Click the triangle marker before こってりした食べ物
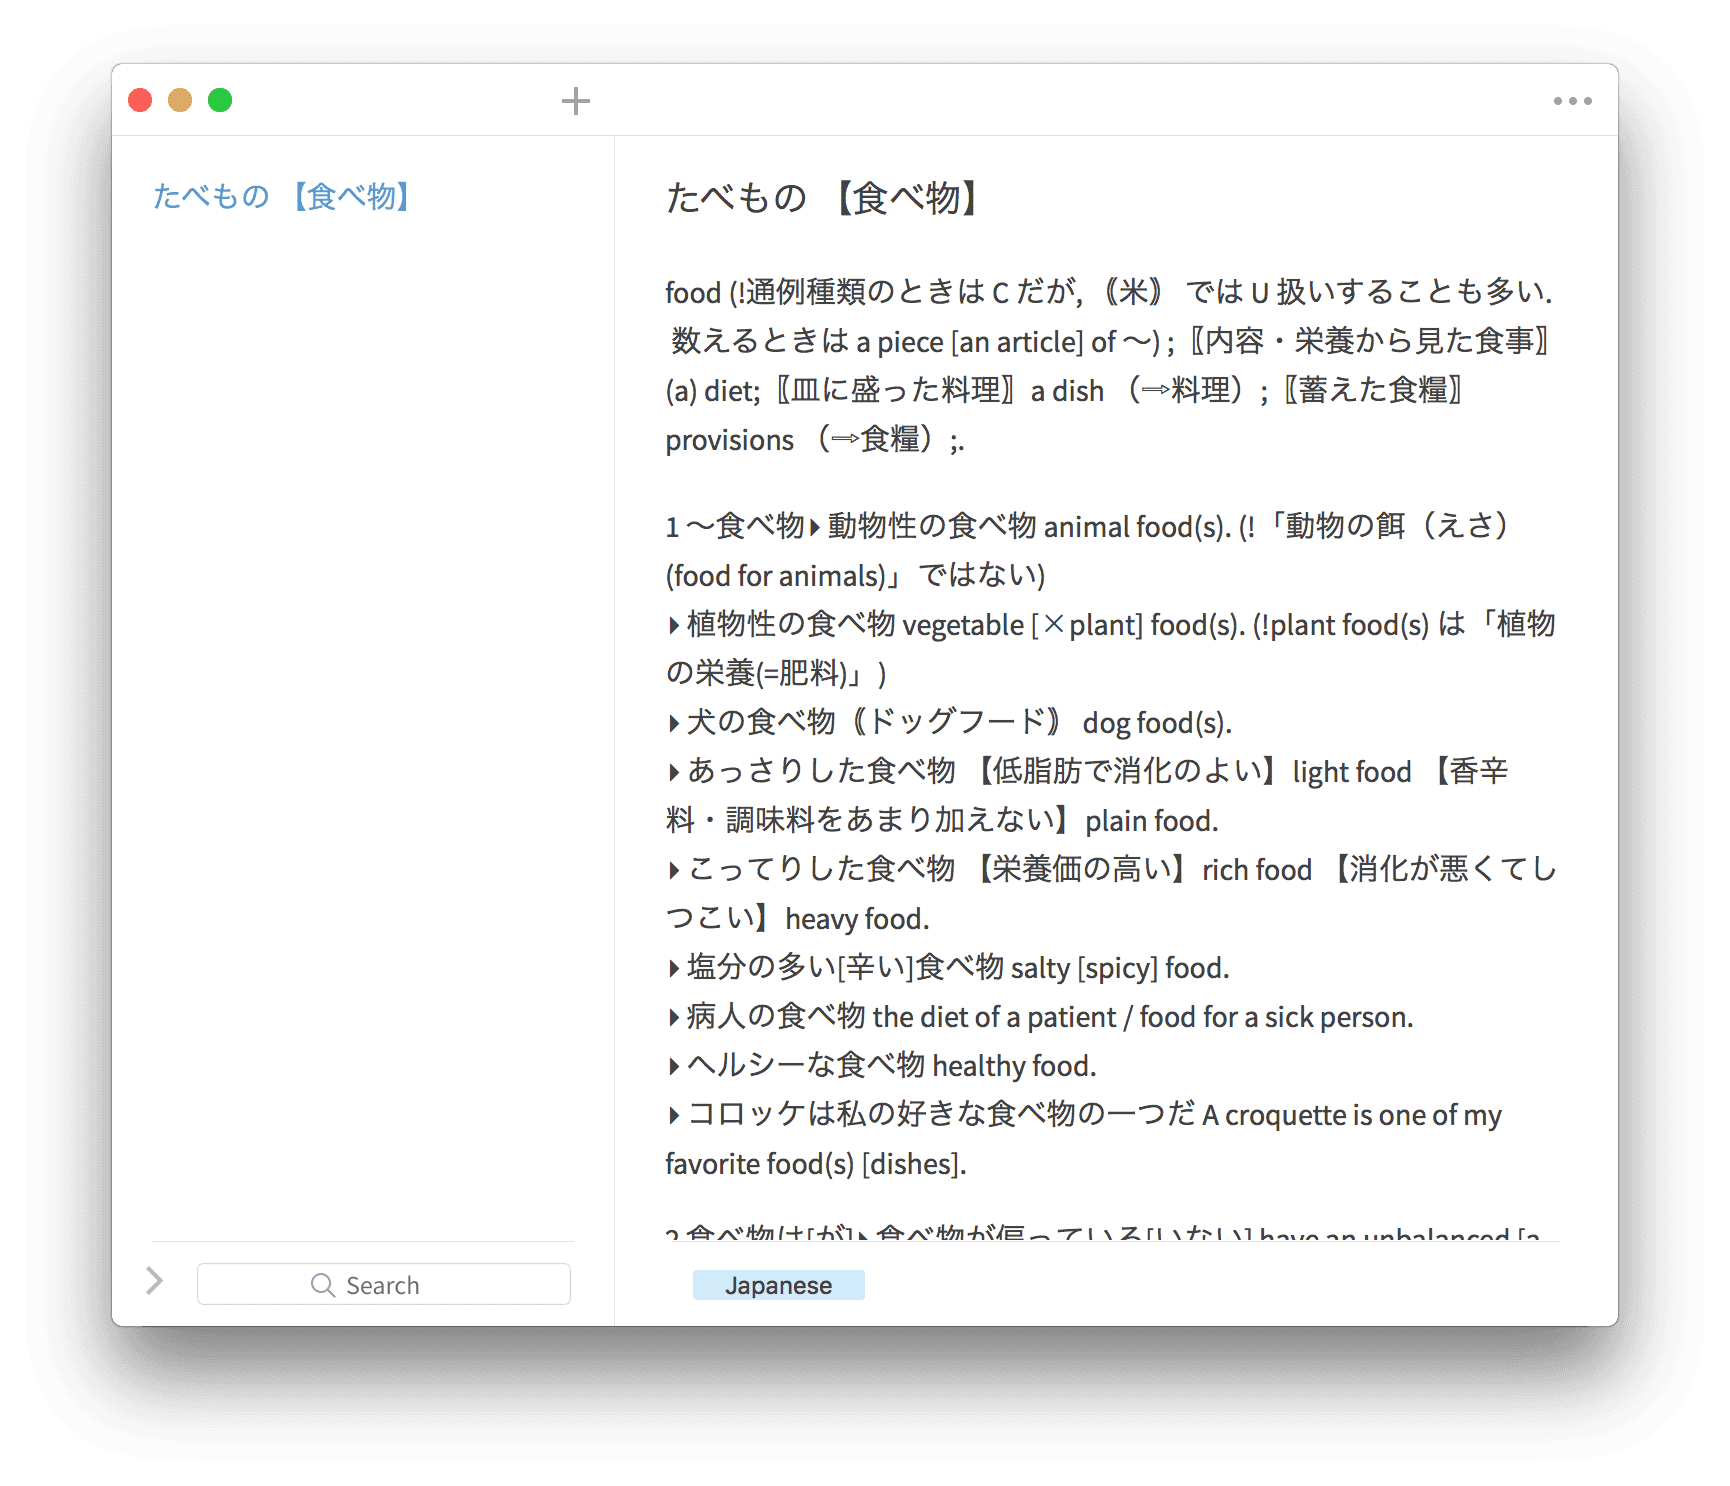This screenshot has width=1730, height=1486. click(x=674, y=871)
